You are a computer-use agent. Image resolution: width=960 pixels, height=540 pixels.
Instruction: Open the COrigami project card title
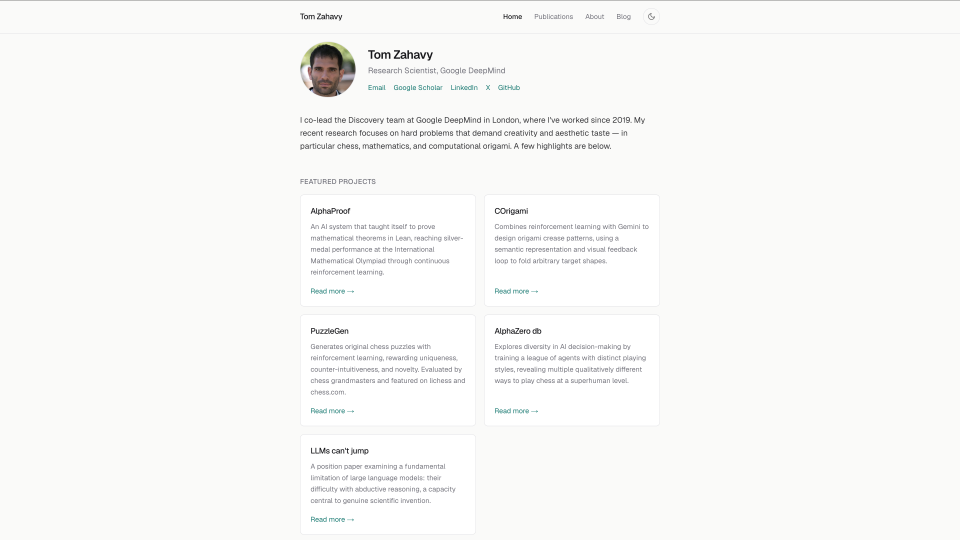(511, 211)
